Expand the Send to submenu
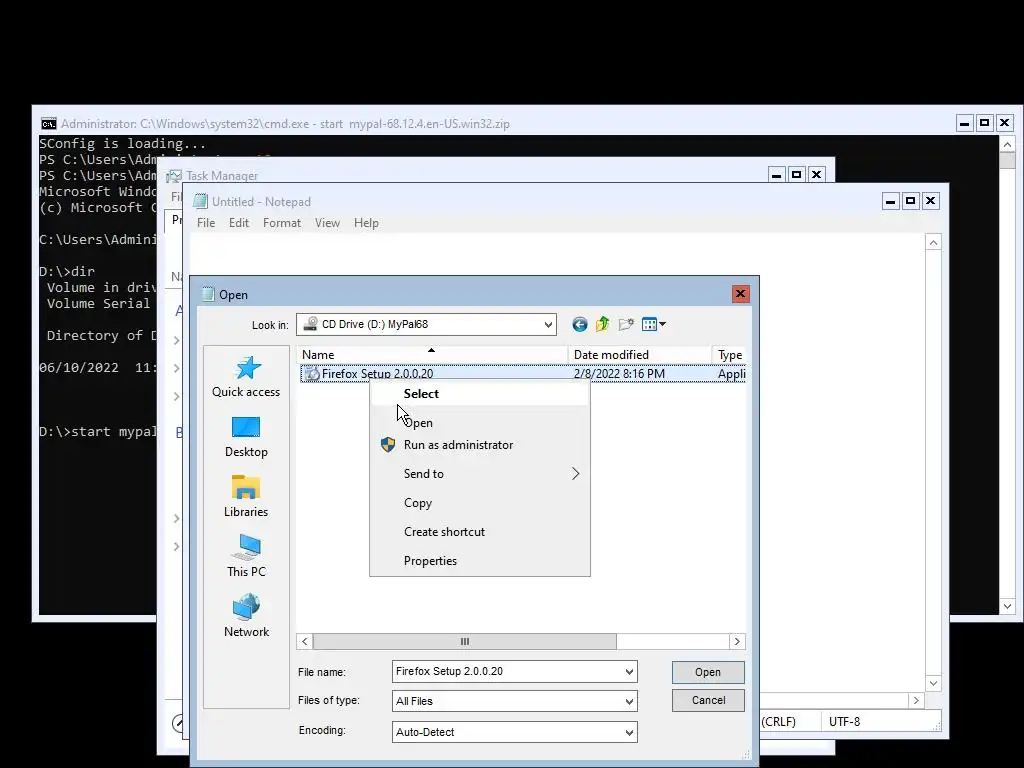This screenshot has height=768, width=1024. click(480, 474)
